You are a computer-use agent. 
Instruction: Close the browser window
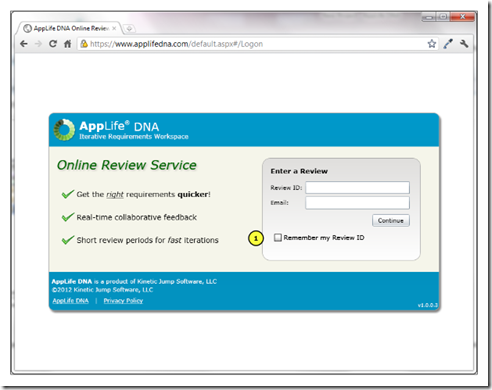[462, 17]
